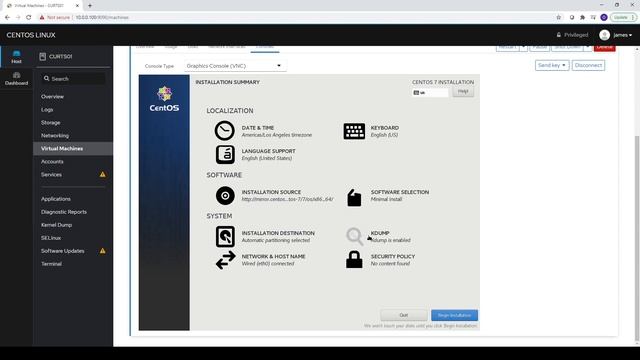Click the Disconnect button

point(588,65)
